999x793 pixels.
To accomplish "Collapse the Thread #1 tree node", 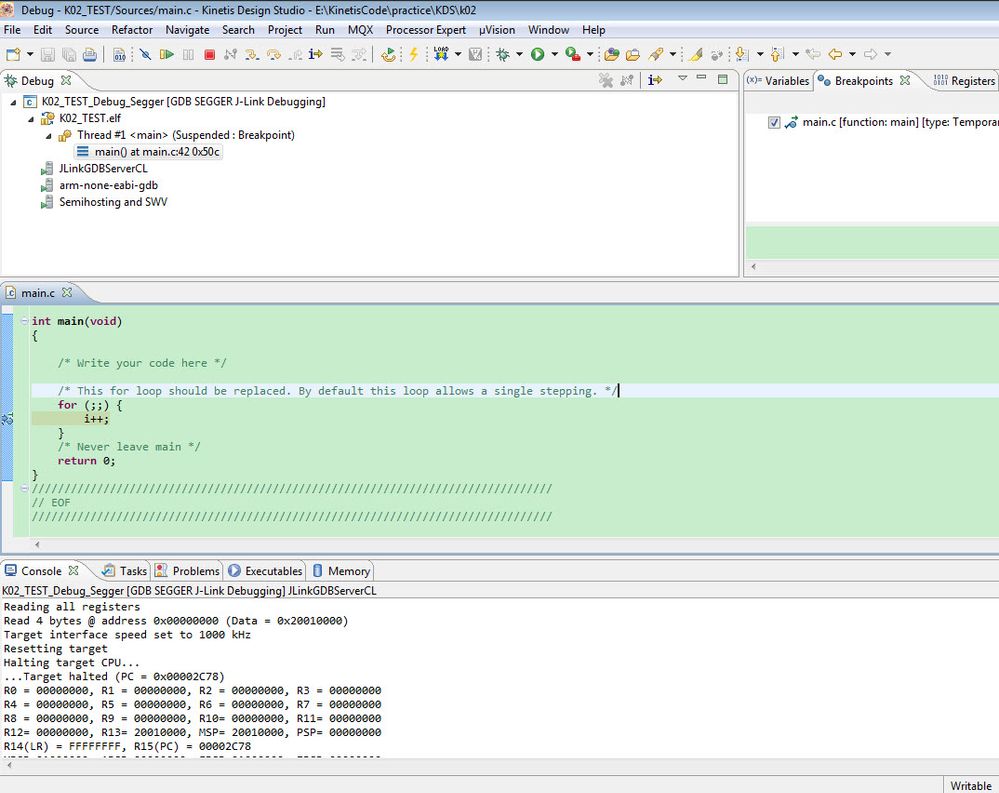I will pyautogui.click(x=48, y=136).
